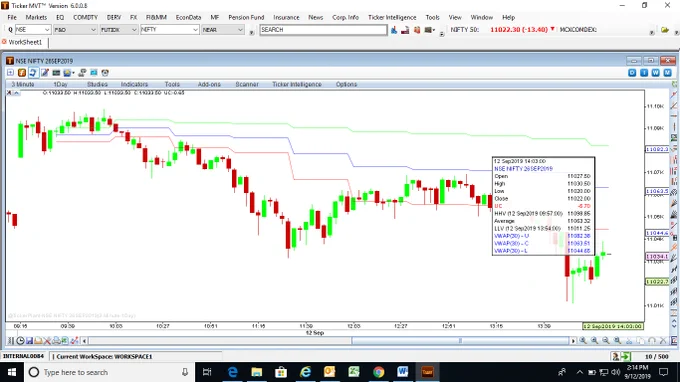Screen dimensions: 680x382
Task: Click the Current WorkSpace: WORKSPACE1 status text
Action: coord(104,356)
